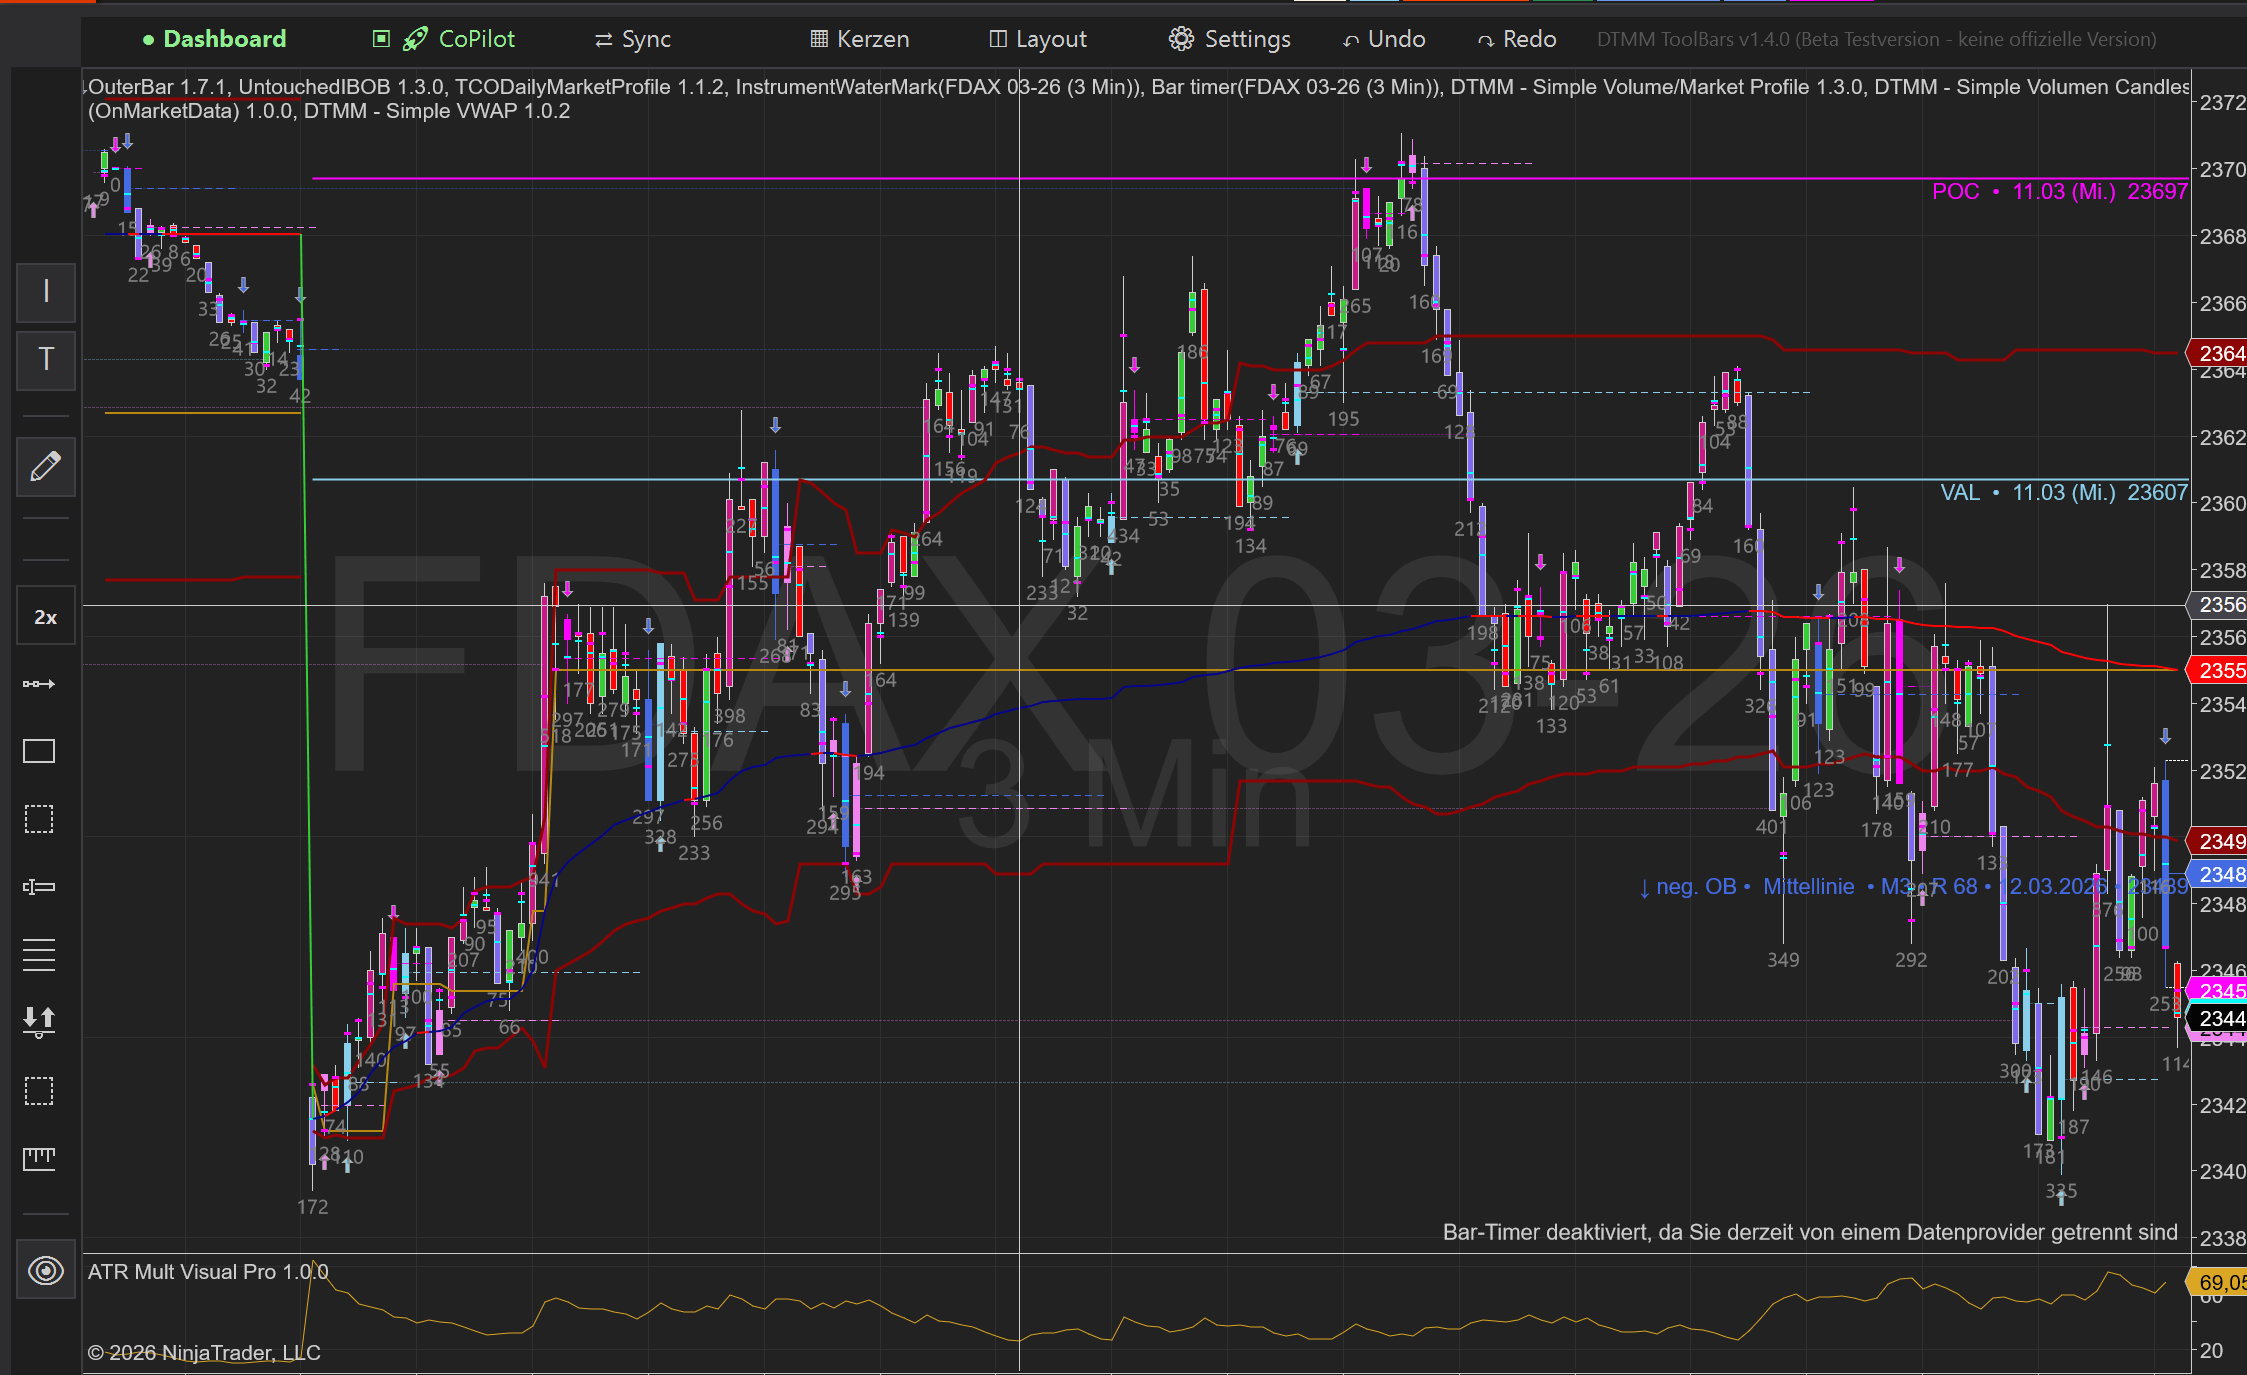Select the ruler measurement tool

(39, 1158)
